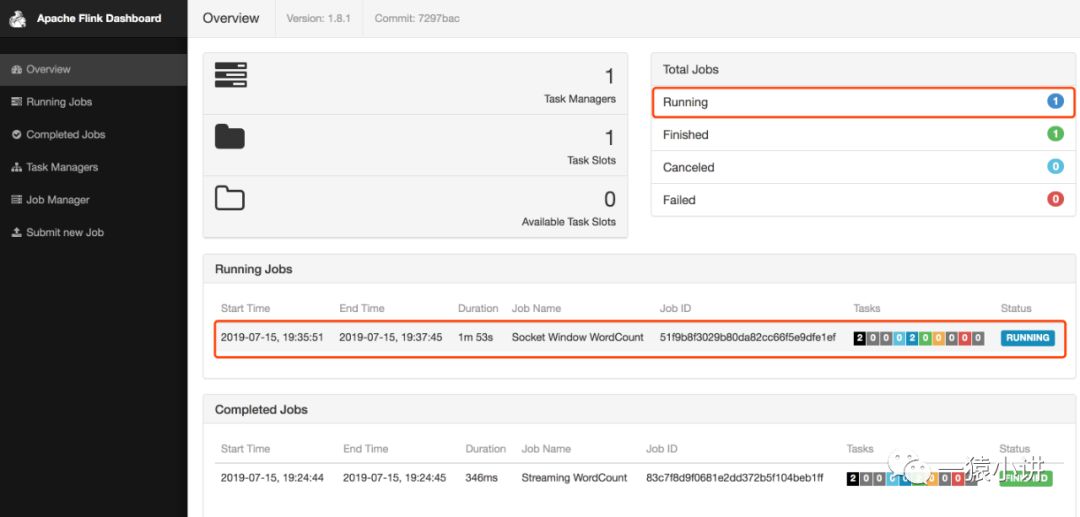Click the outlined folder Available Task Slots icon
1080x517 pixels.
tap(230, 198)
